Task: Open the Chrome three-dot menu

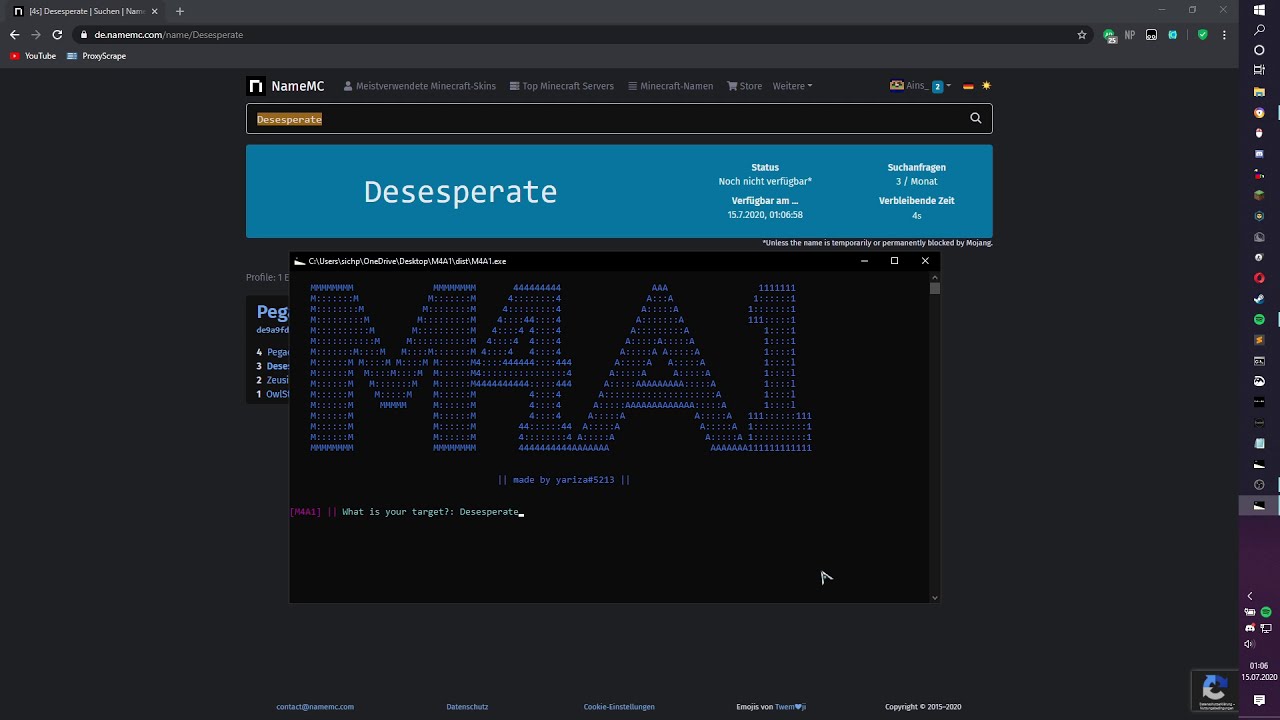Action: pyautogui.click(x=1224, y=35)
